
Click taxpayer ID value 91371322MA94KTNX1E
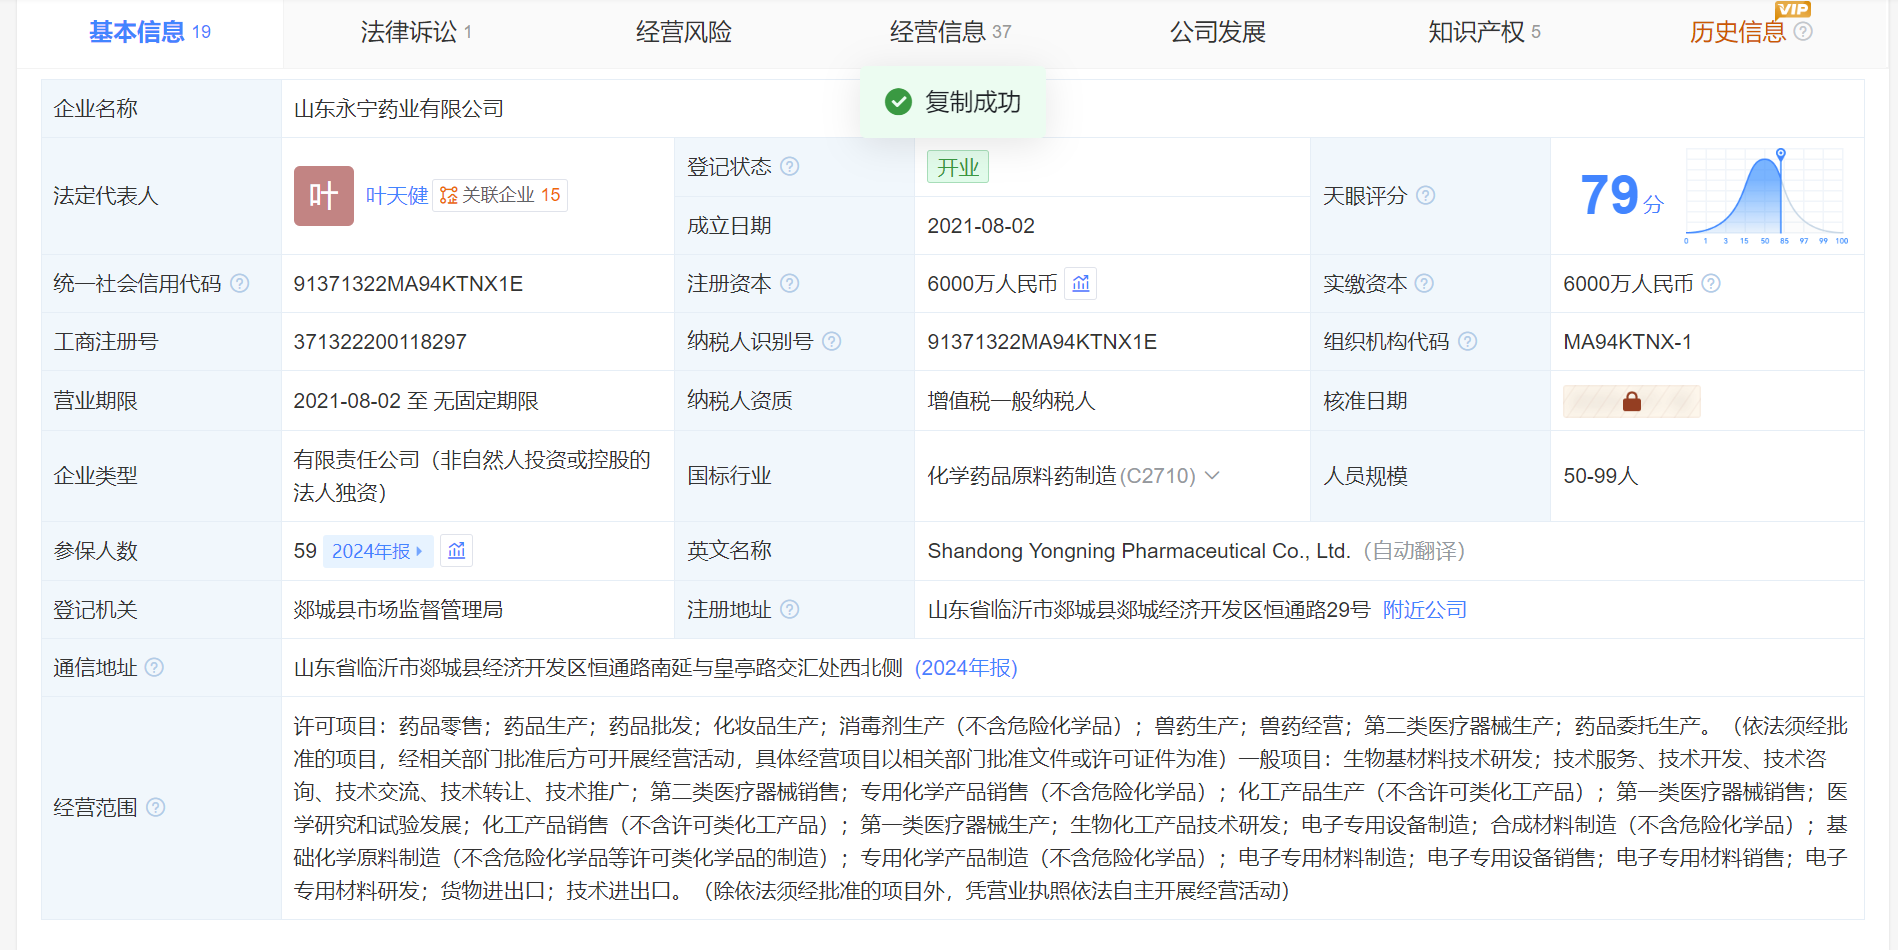1042,342
